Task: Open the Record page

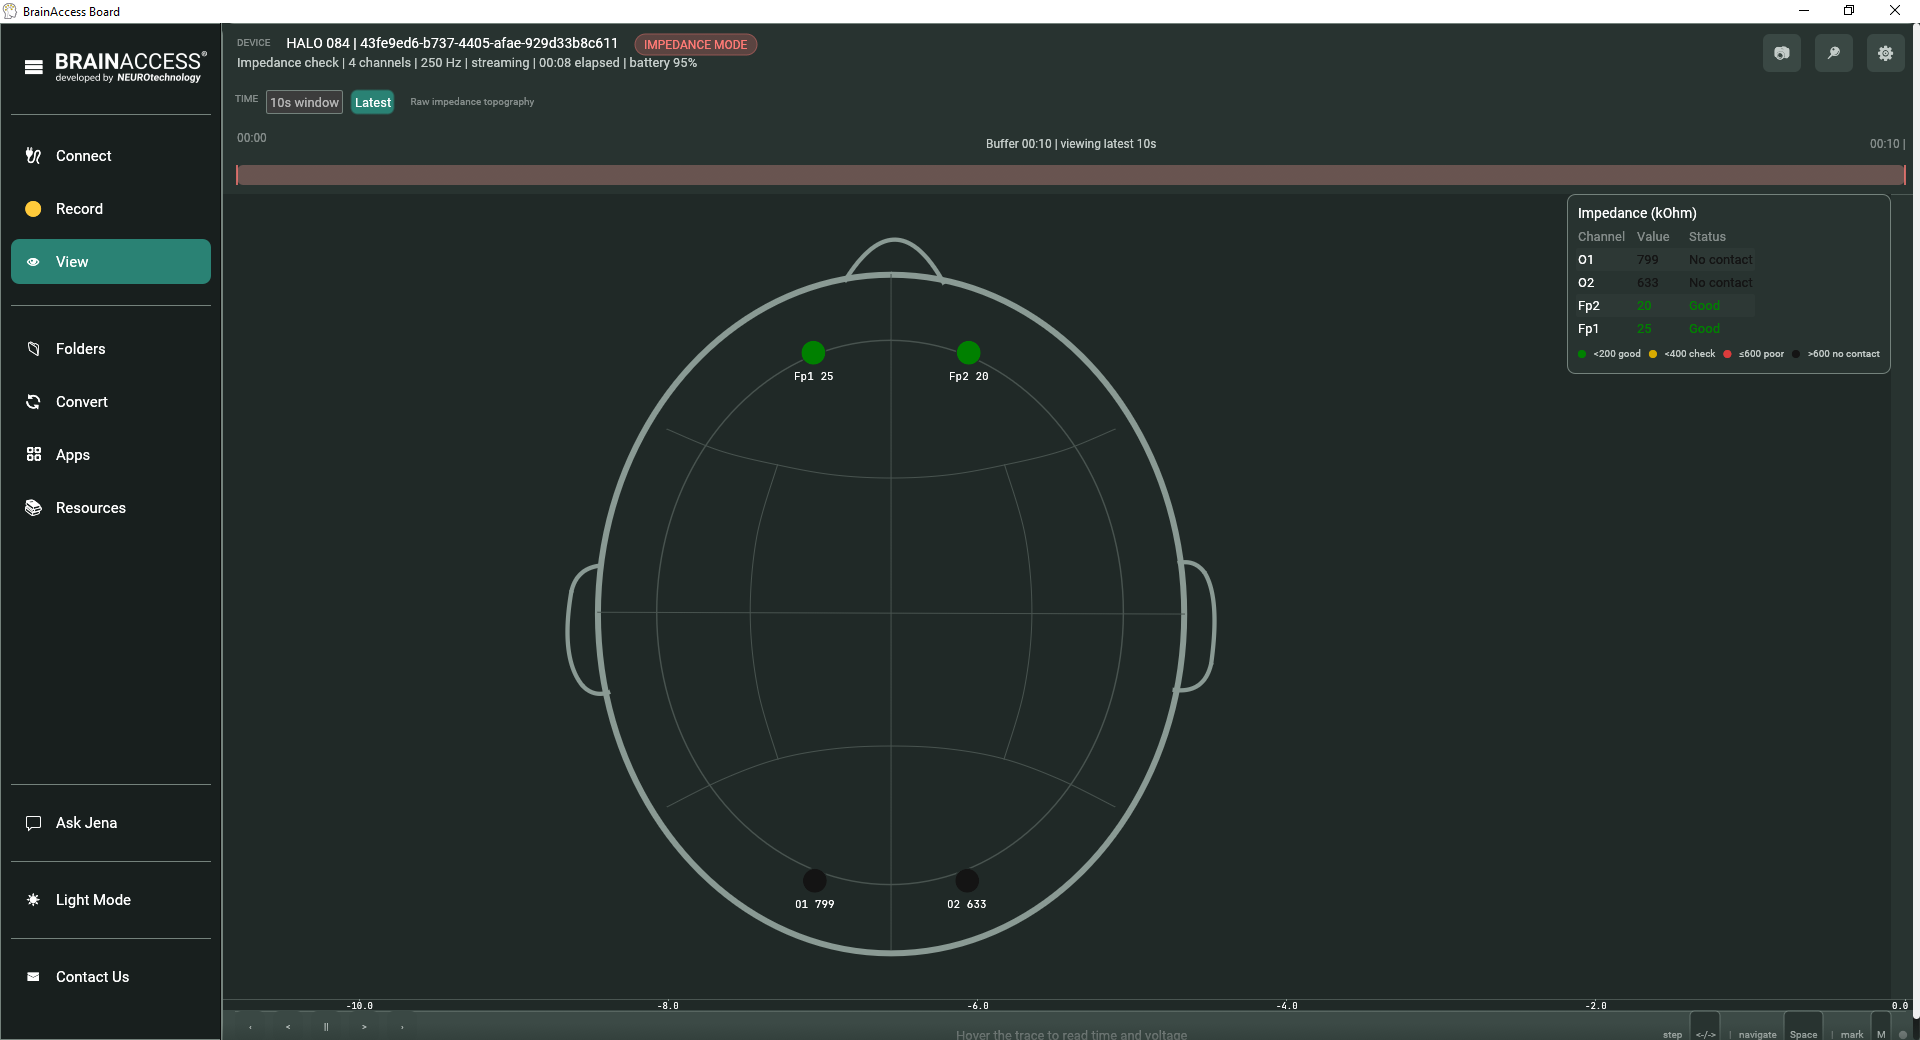Action: click(x=111, y=209)
